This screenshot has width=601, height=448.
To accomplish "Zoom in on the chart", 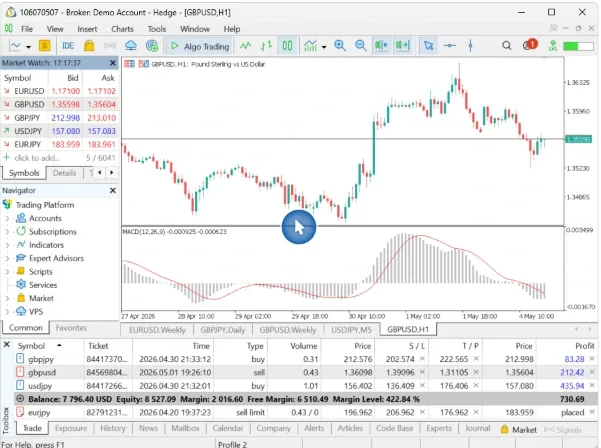I will [340, 46].
